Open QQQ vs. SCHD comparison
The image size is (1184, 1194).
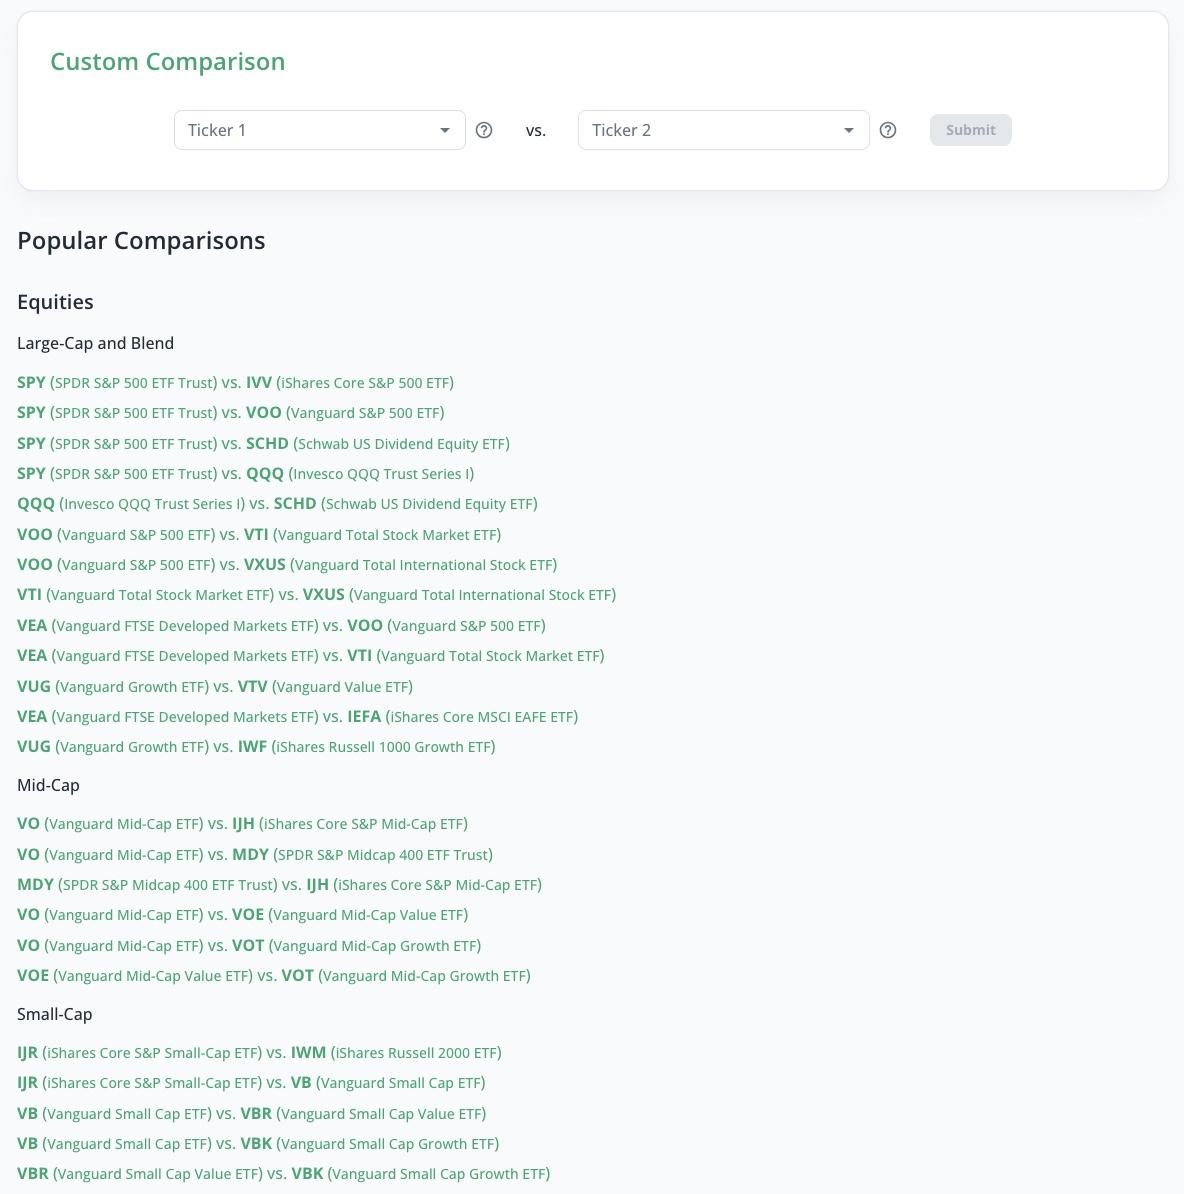coord(277,504)
